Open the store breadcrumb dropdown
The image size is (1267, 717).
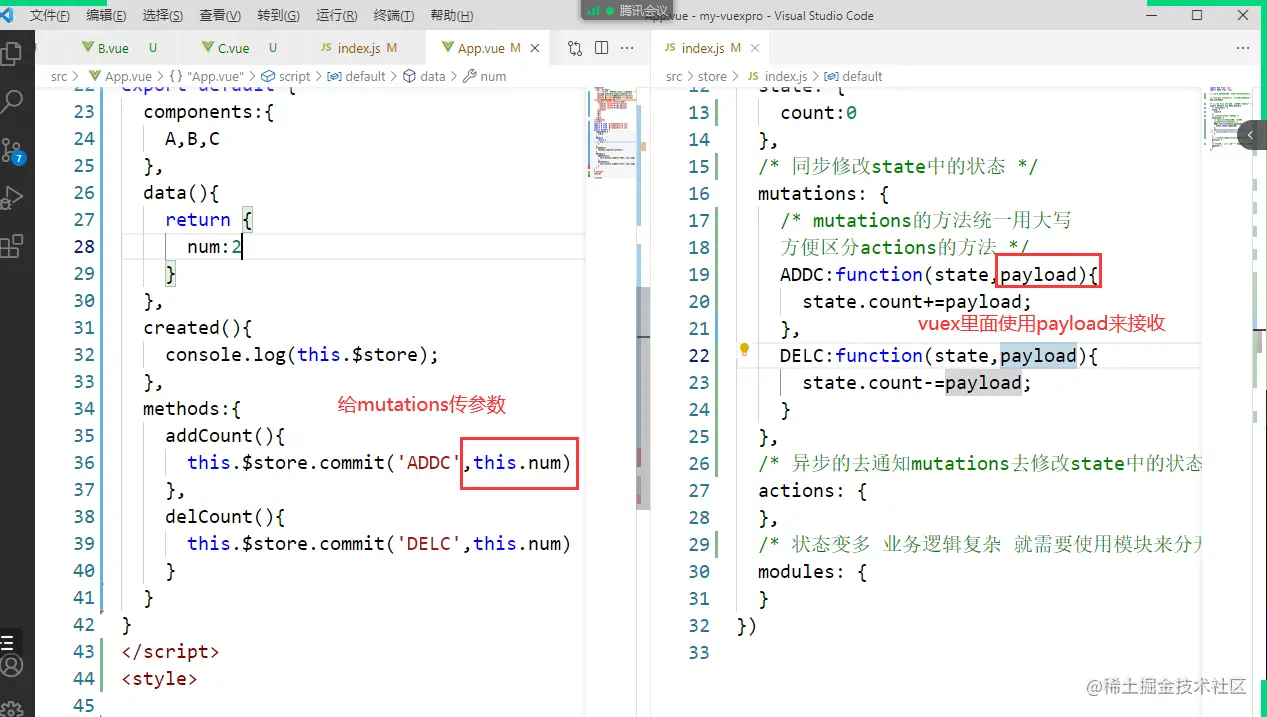[711, 76]
